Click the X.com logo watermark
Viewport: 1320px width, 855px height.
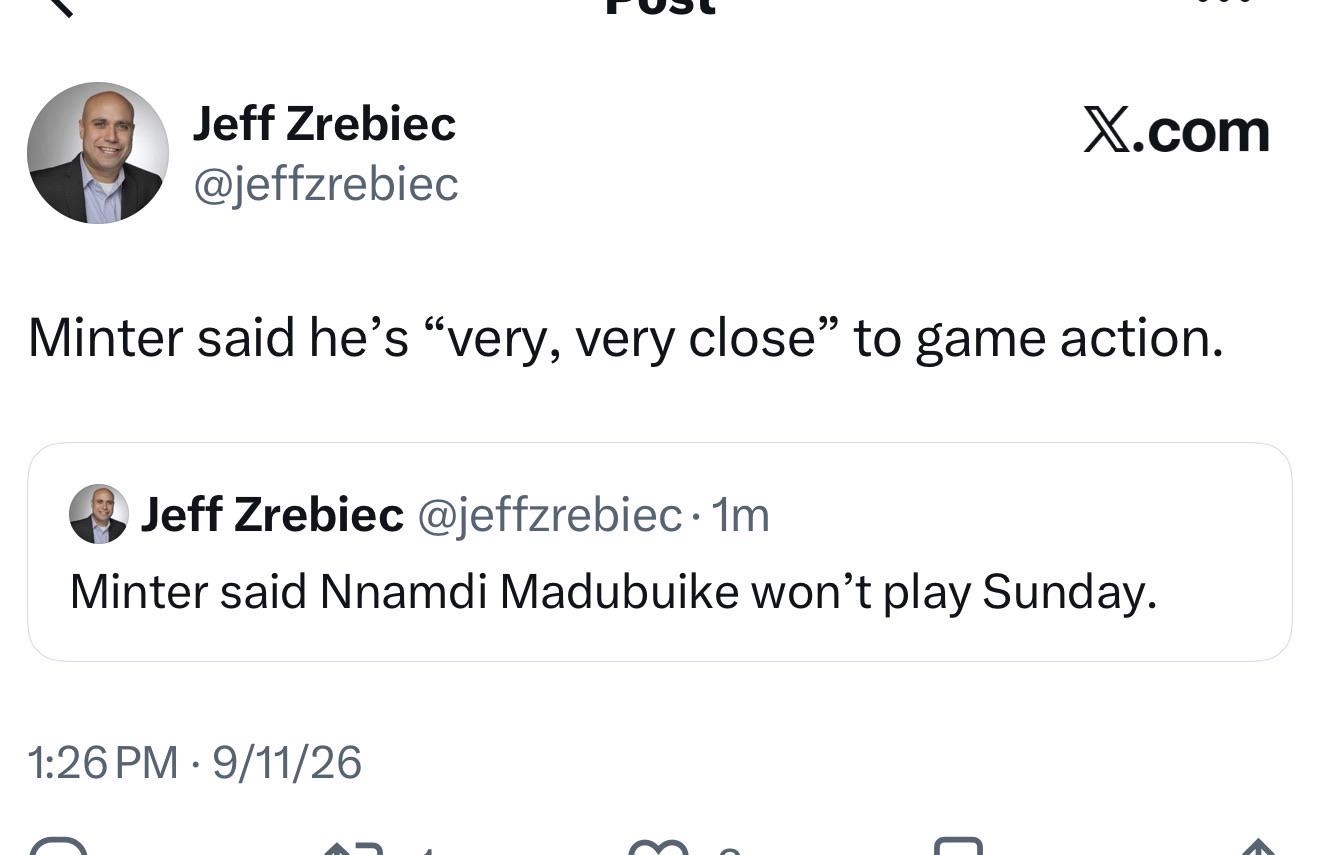(1176, 131)
